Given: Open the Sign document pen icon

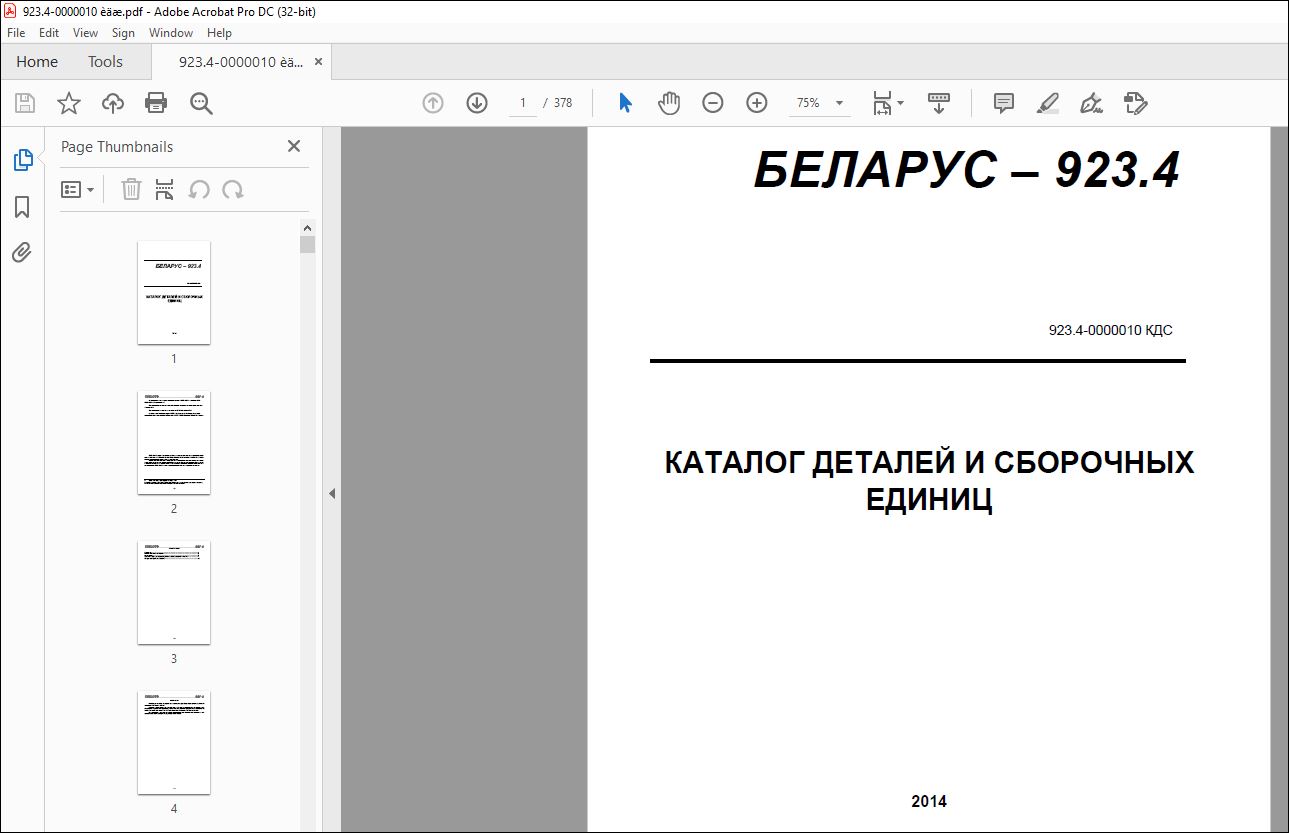Looking at the screenshot, I should pos(1091,103).
